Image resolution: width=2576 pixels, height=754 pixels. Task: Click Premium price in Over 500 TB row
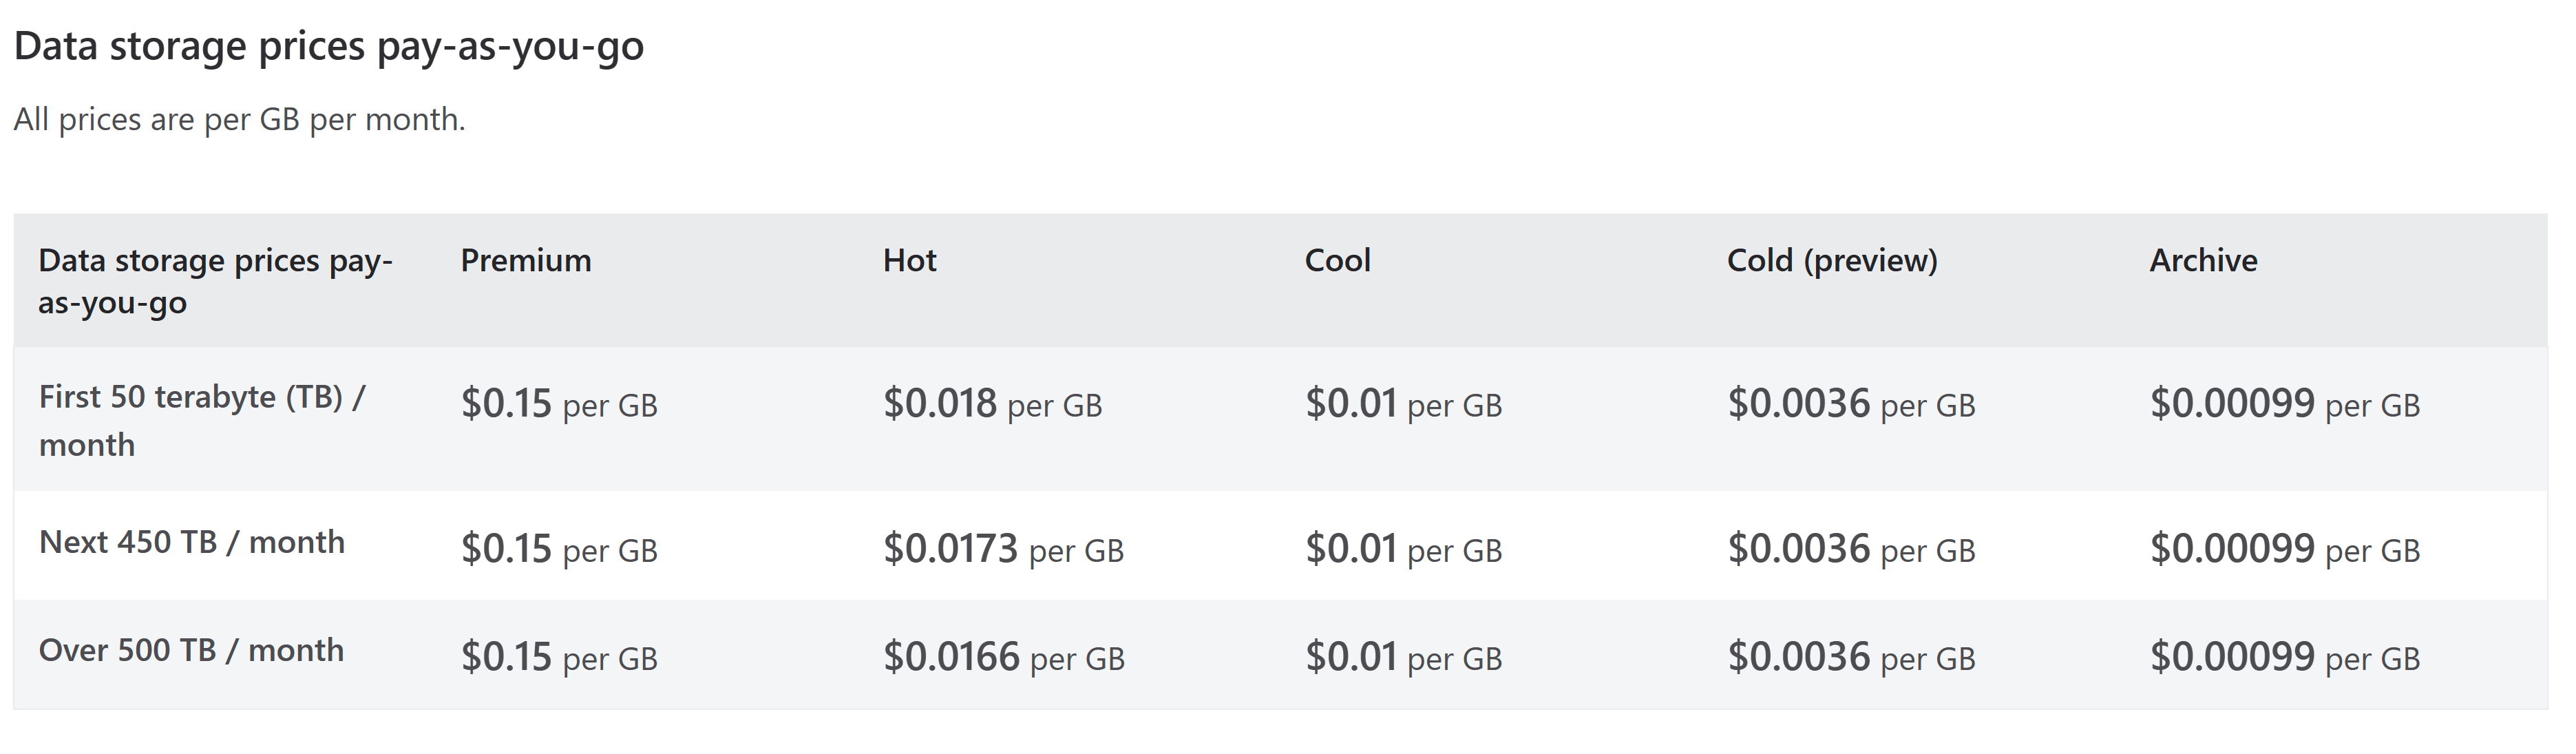(559, 657)
